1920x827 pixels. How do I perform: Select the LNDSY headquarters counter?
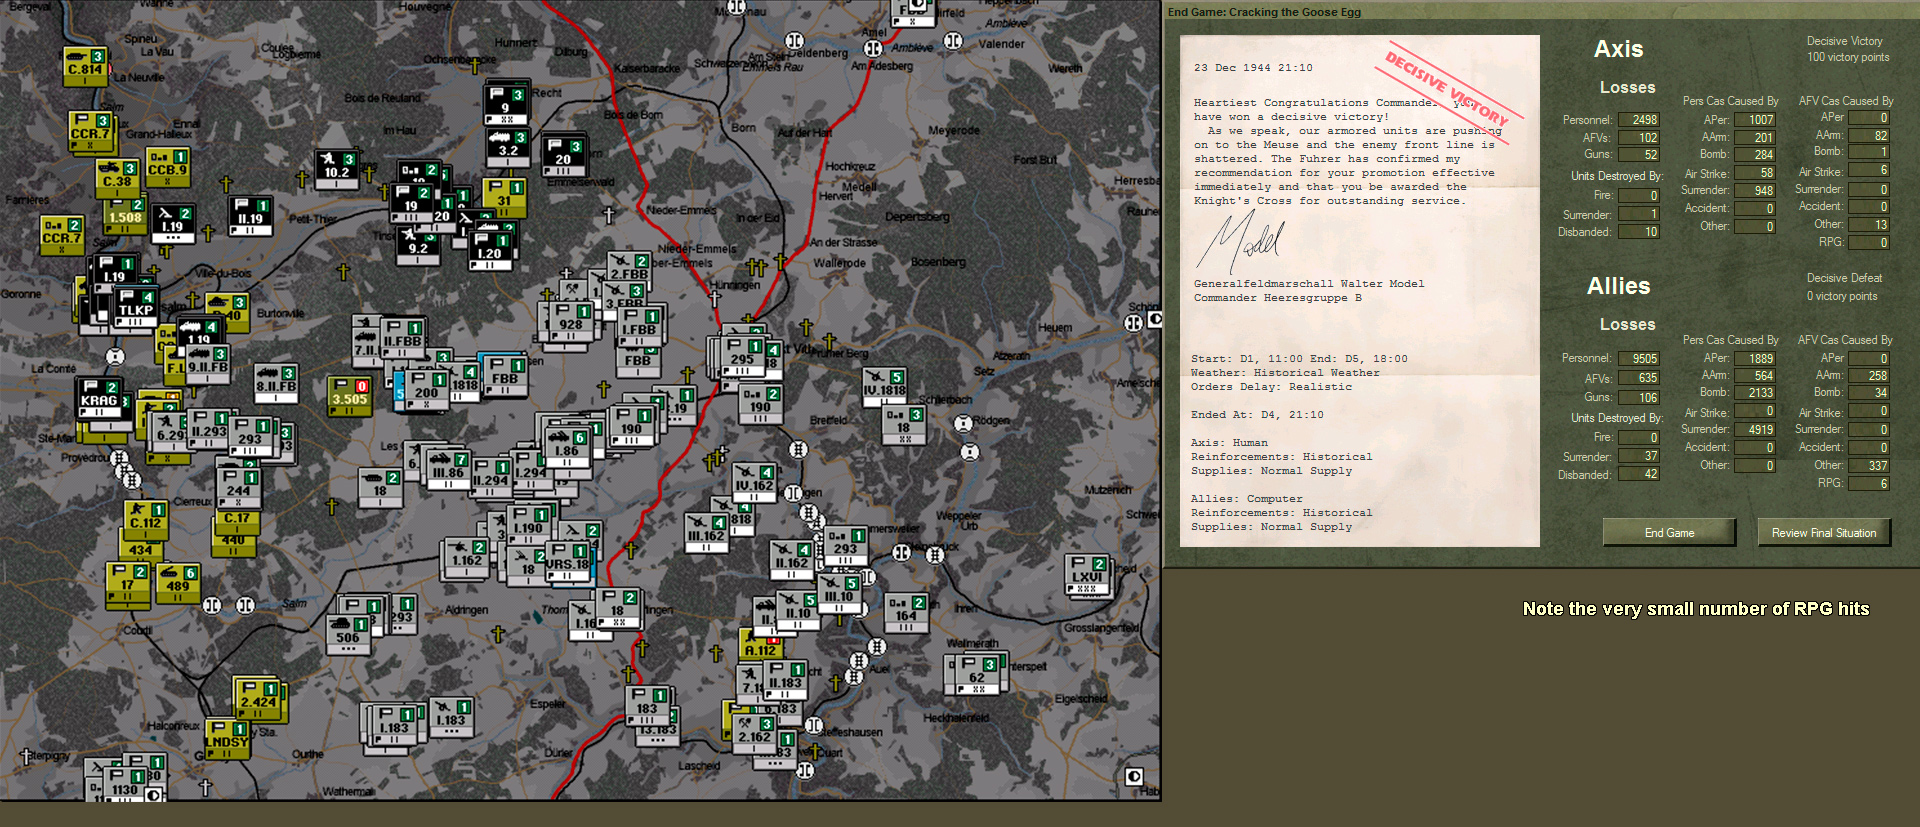coord(227,738)
